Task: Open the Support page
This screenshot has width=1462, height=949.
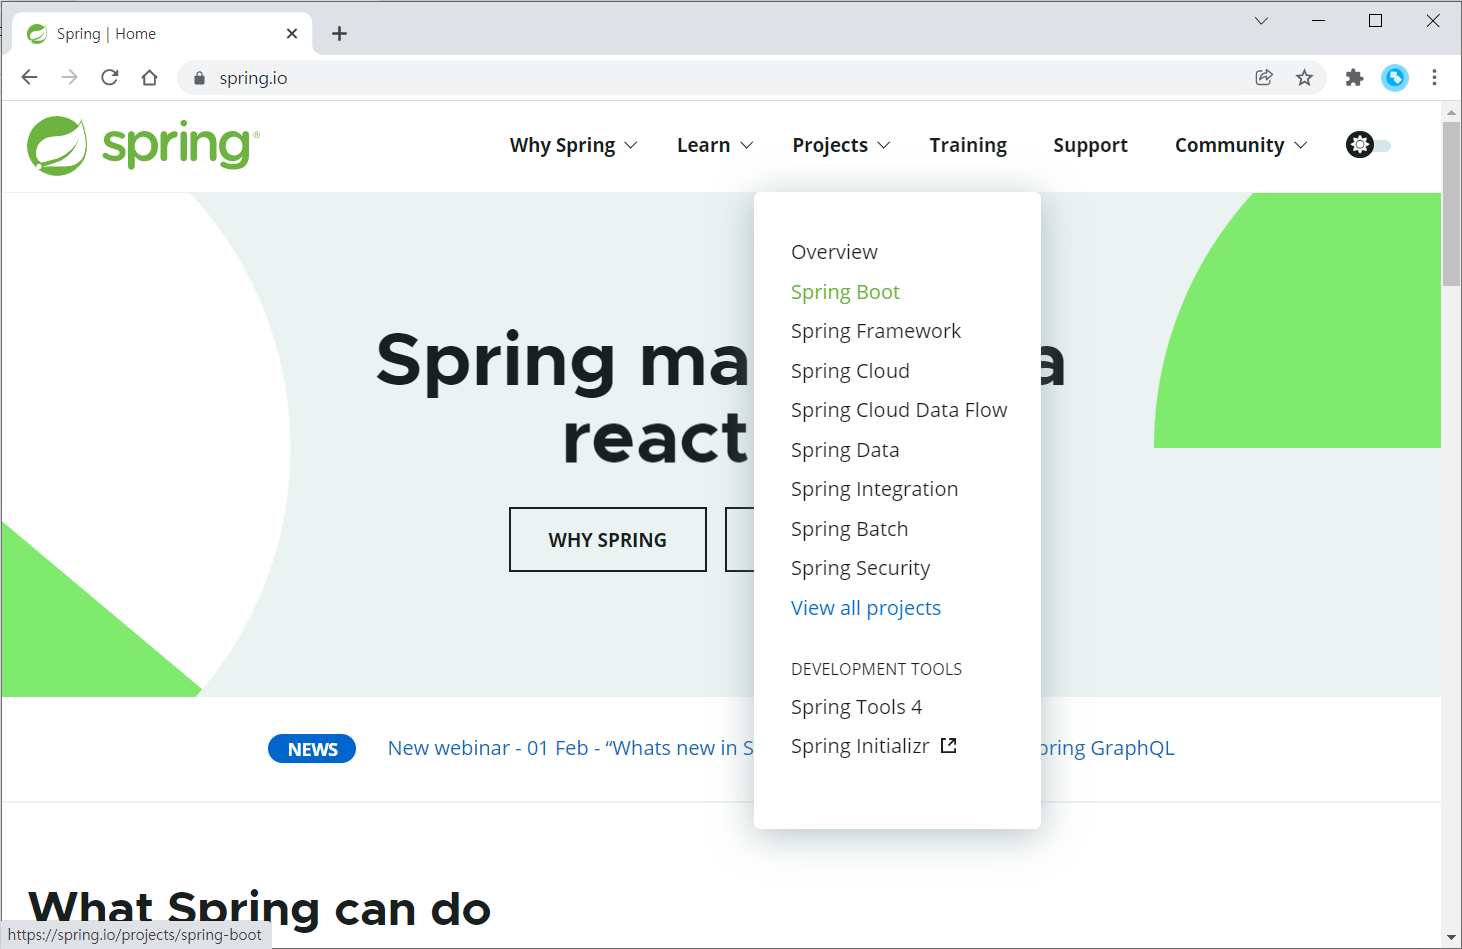Action: pos(1090,145)
